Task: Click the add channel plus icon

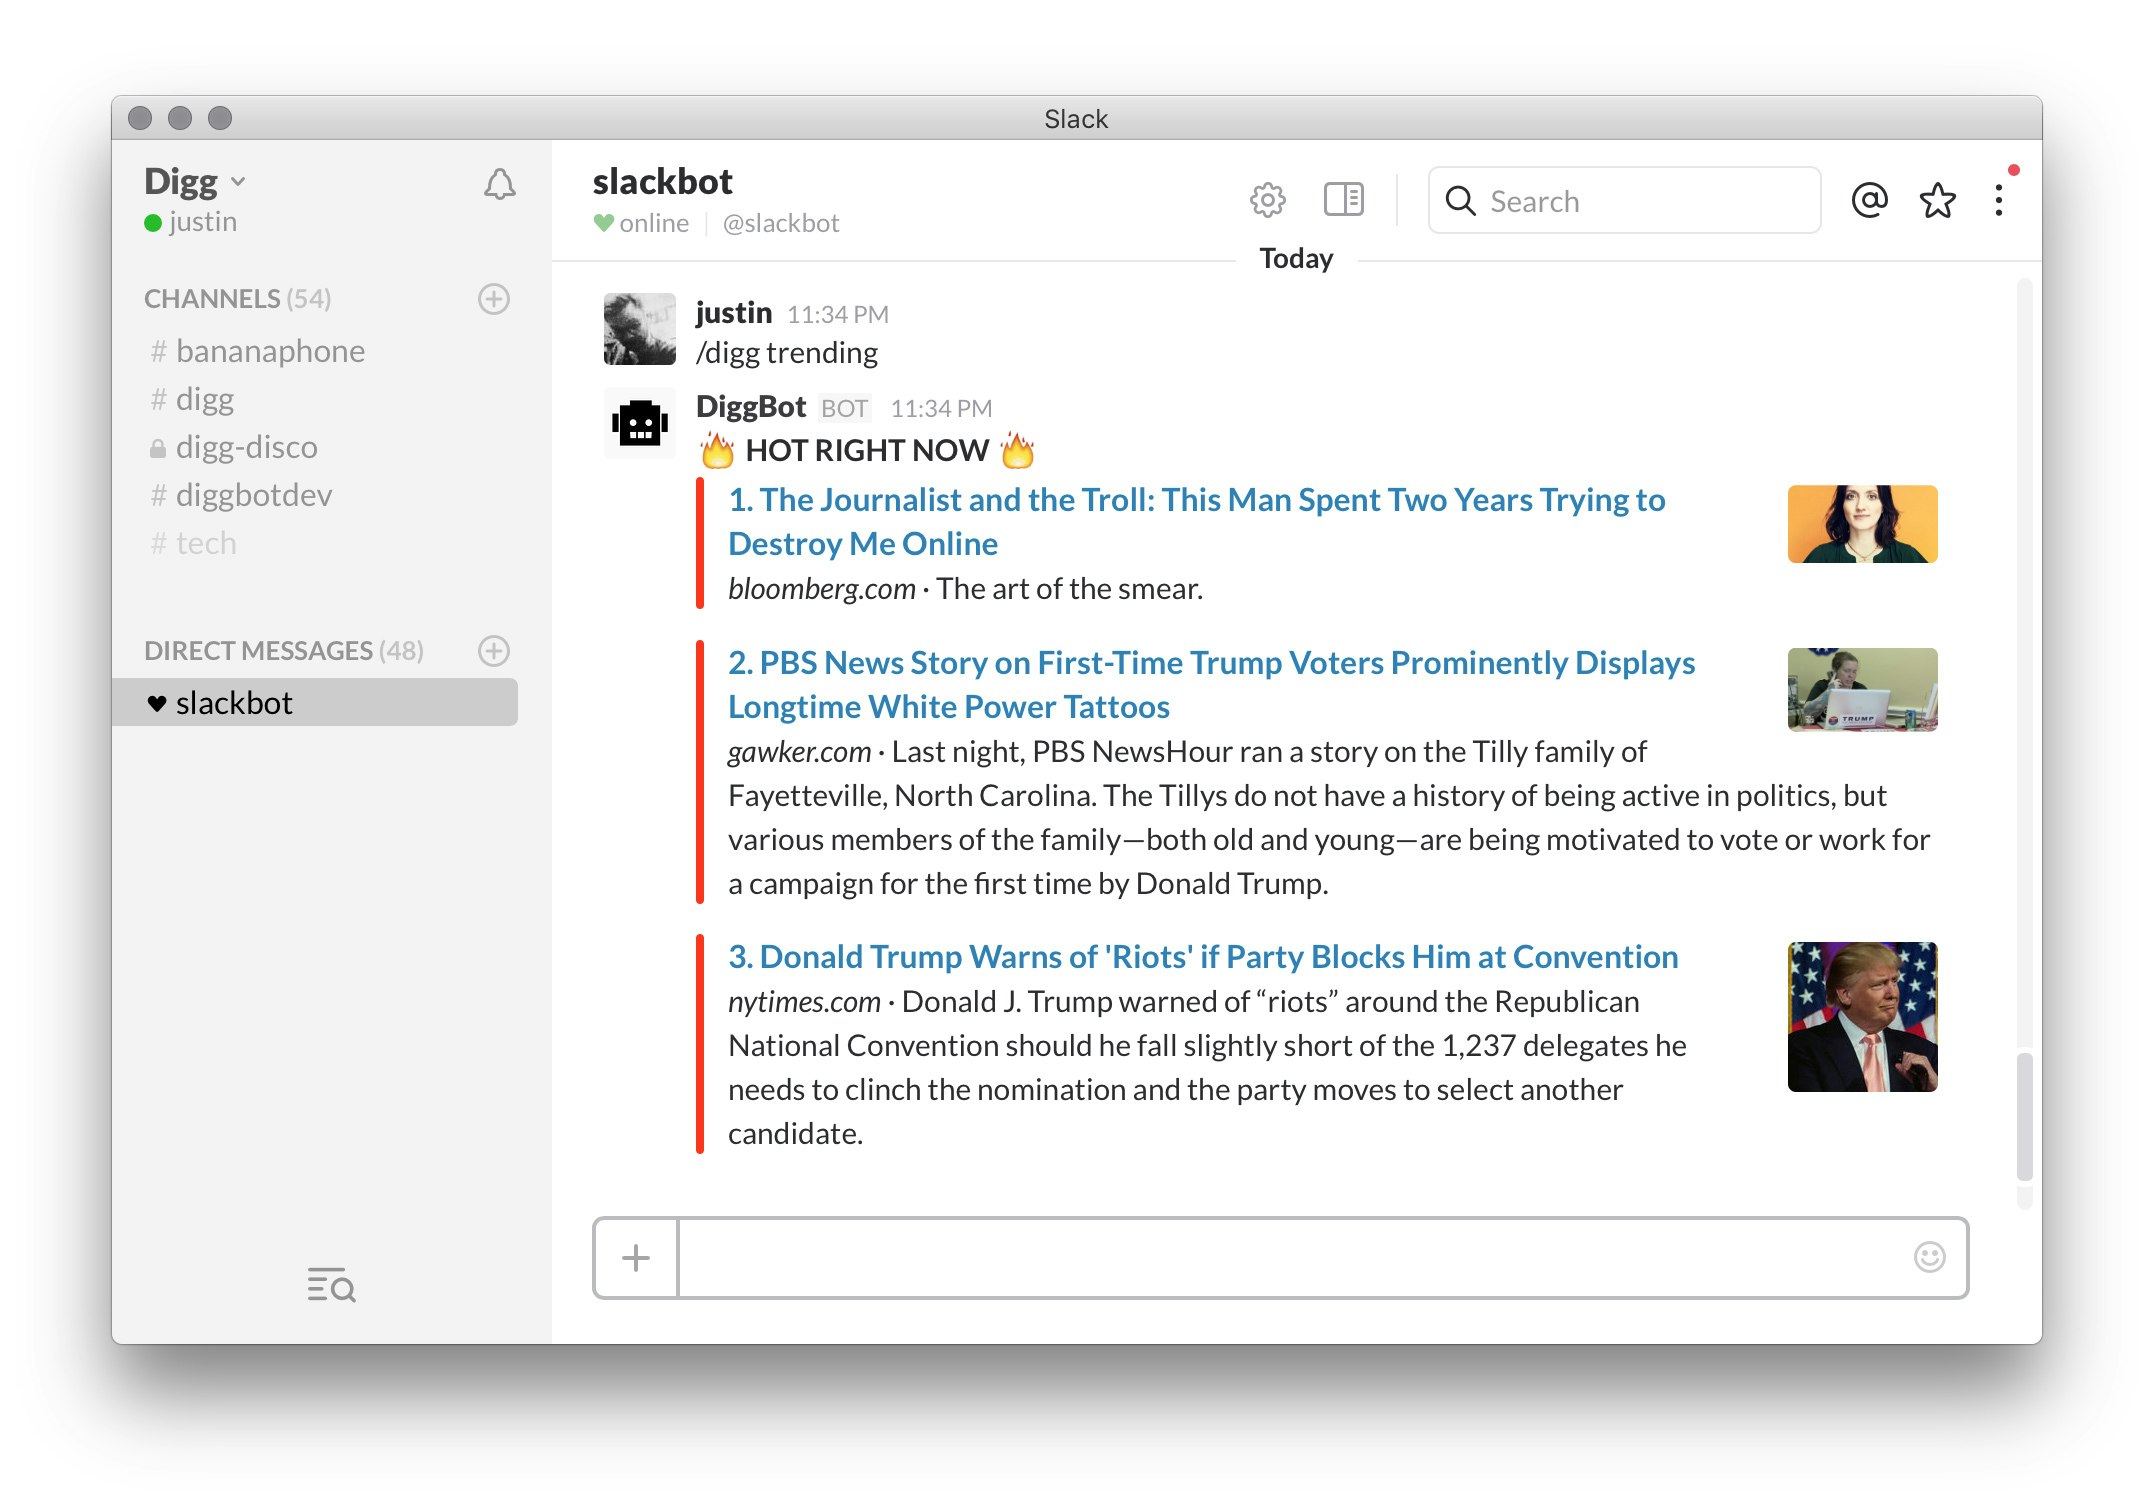Action: (494, 299)
